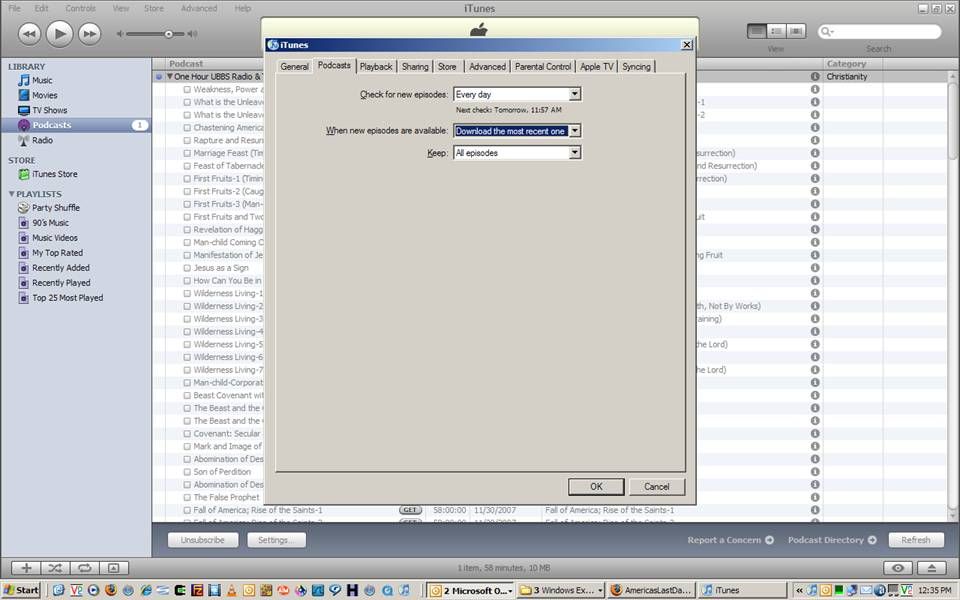Open Recently Played playlist
This screenshot has height=600, width=960.
click(x=61, y=283)
